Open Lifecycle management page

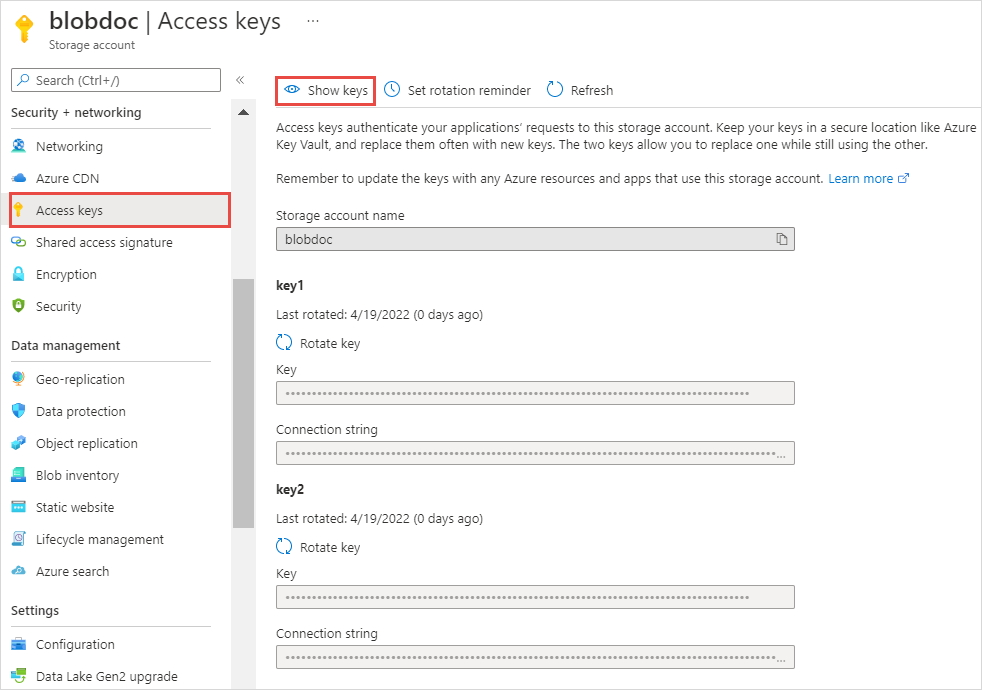coord(100,539)
